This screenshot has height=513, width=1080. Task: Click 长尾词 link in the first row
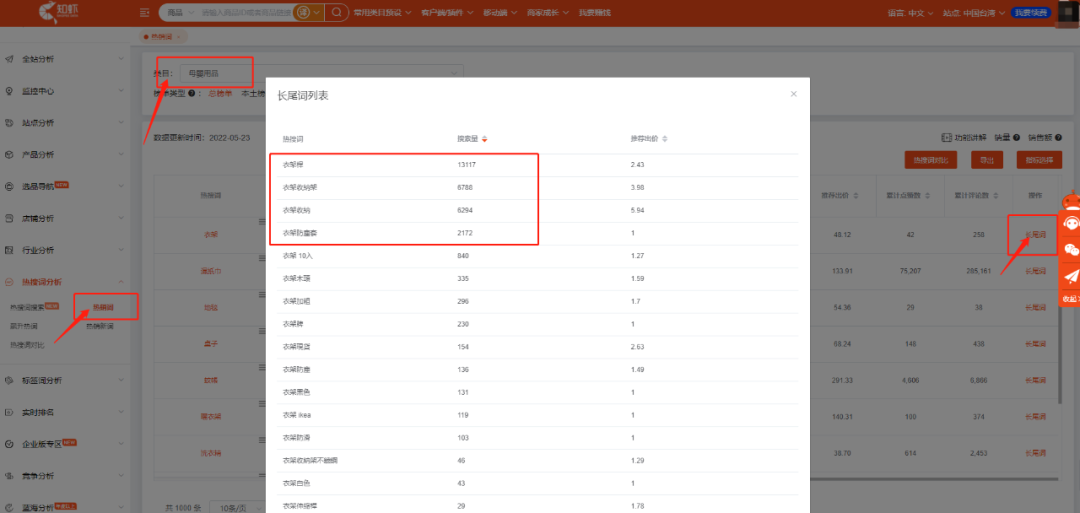(1035, 235)
